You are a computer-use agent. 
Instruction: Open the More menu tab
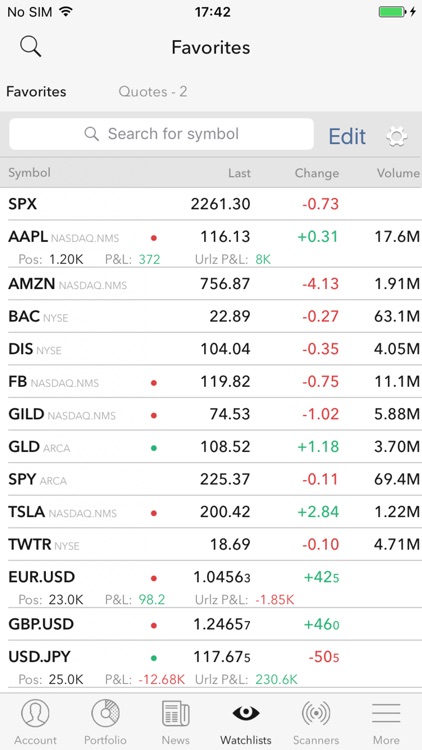click(x=386, y=722)
